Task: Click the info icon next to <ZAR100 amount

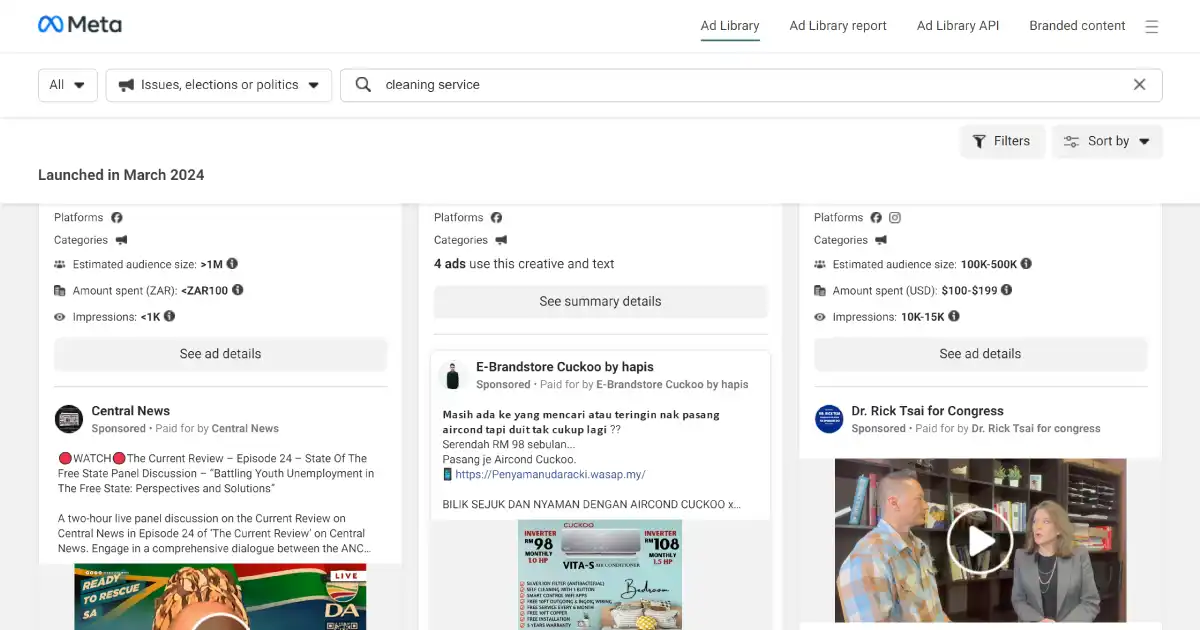Action: coord(238,290)
